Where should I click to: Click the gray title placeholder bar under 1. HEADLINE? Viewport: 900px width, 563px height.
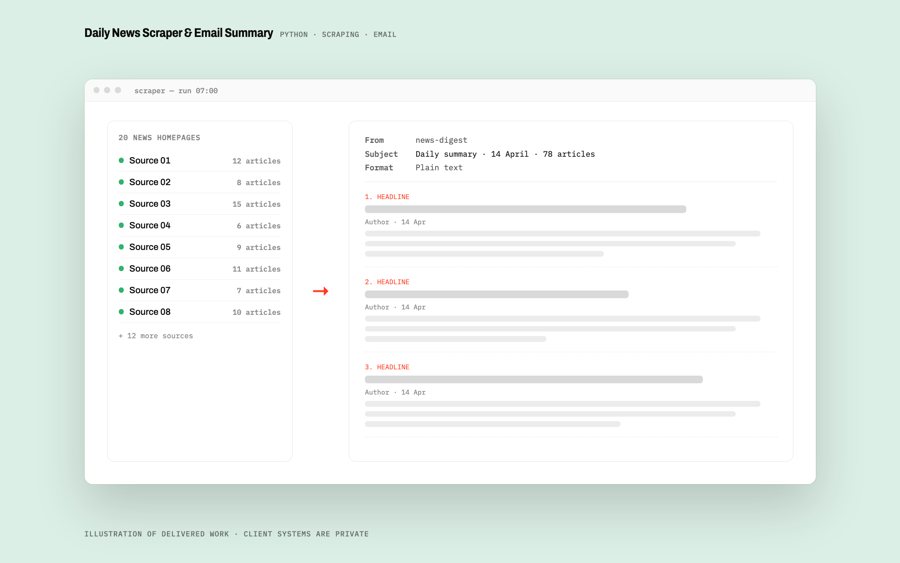(526, 209)
